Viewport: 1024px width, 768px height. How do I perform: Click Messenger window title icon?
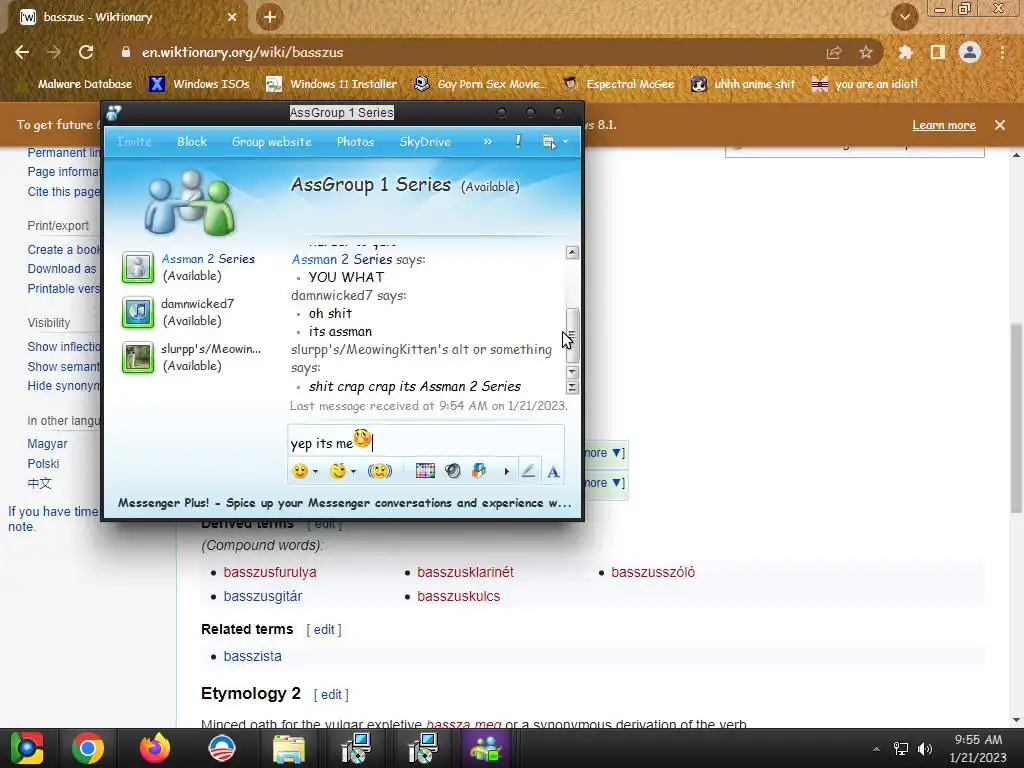coord(114,113)
